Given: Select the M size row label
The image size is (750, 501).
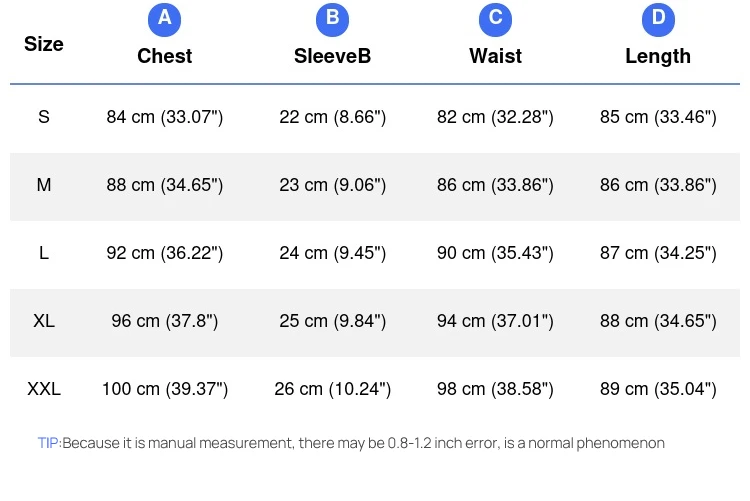Looking at the screenshot, I should [44, 185].
